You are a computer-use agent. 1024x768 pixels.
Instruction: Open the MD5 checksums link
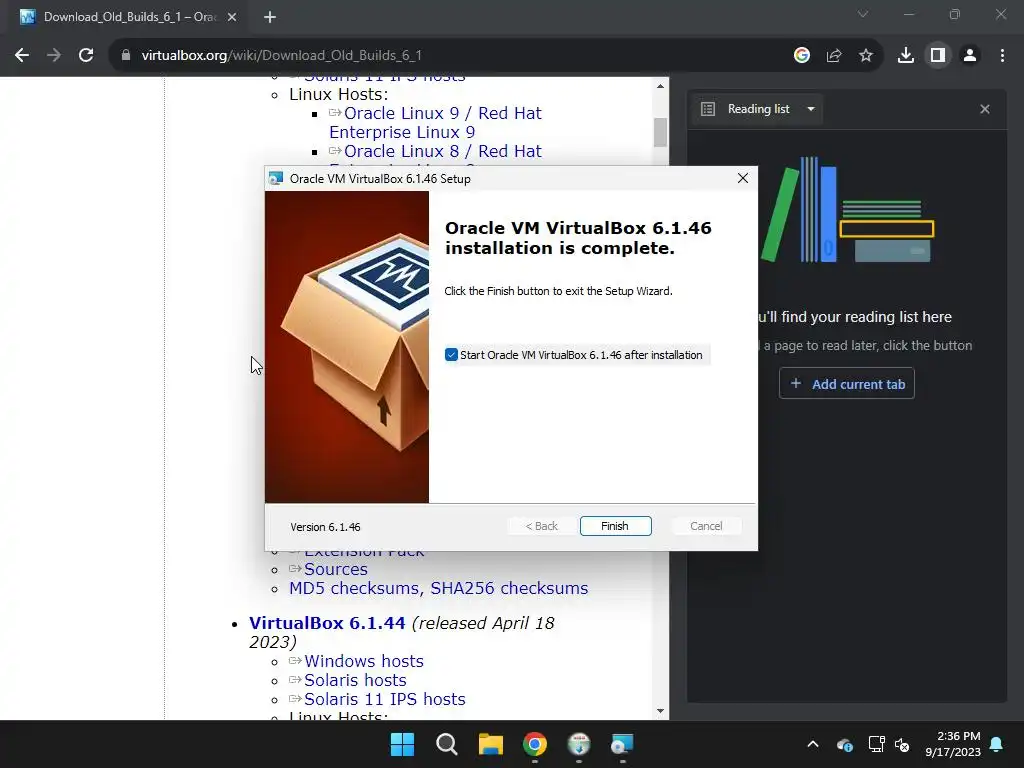357,588
